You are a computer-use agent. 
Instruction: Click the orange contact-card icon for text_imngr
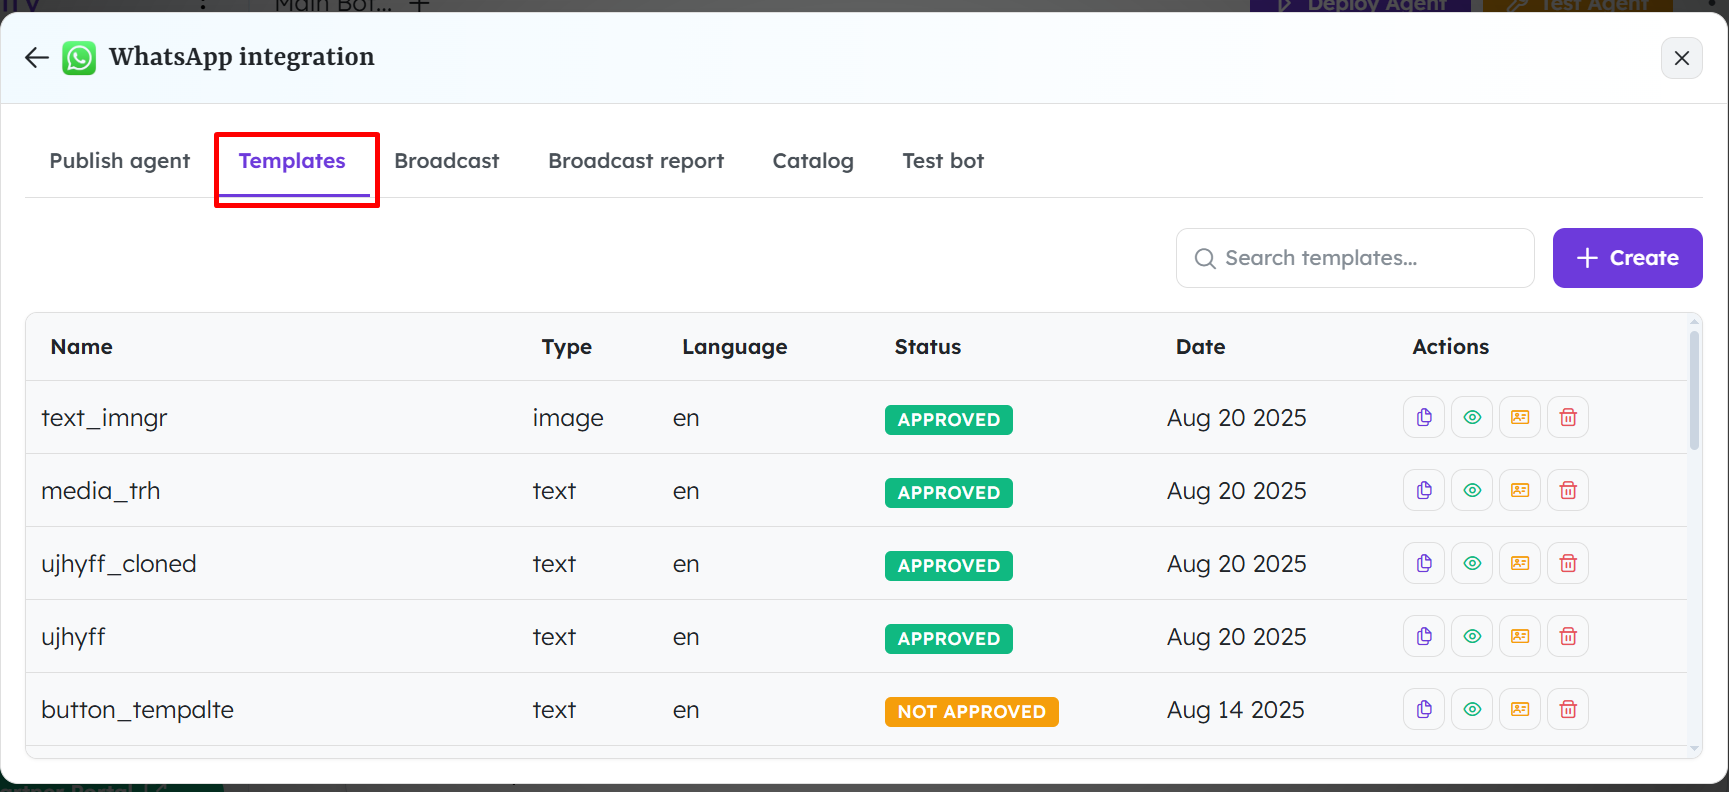(x=1520, y=417)
